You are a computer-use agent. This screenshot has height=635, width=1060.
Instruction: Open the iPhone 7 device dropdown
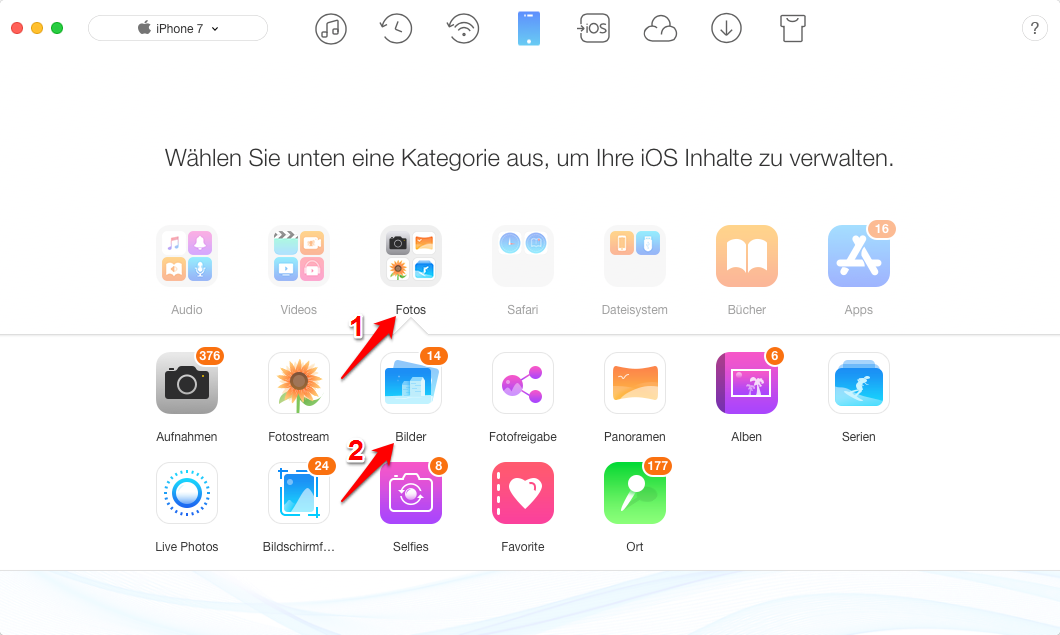pyautogui.click(x=178, y=28)
